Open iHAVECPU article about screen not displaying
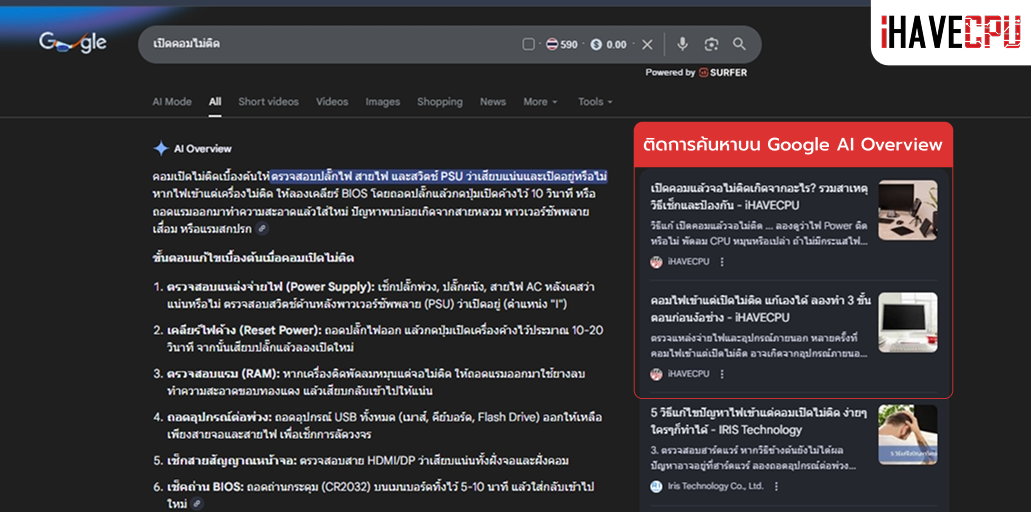Screen dimensions: 1032x512 (759, 197)
